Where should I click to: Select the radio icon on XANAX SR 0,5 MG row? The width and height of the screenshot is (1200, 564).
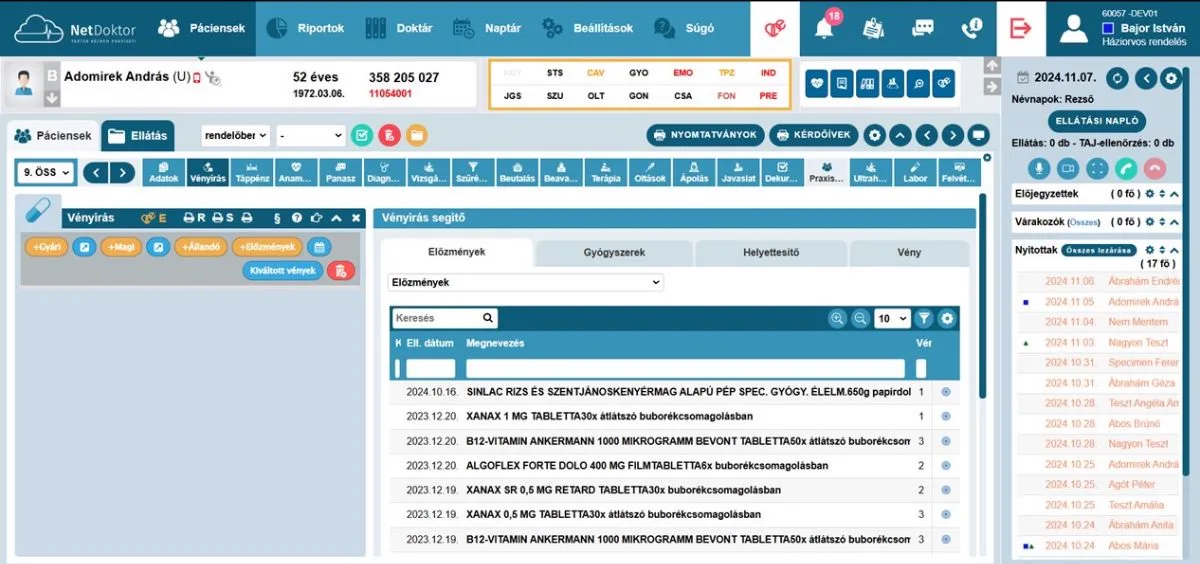[946, 490]
